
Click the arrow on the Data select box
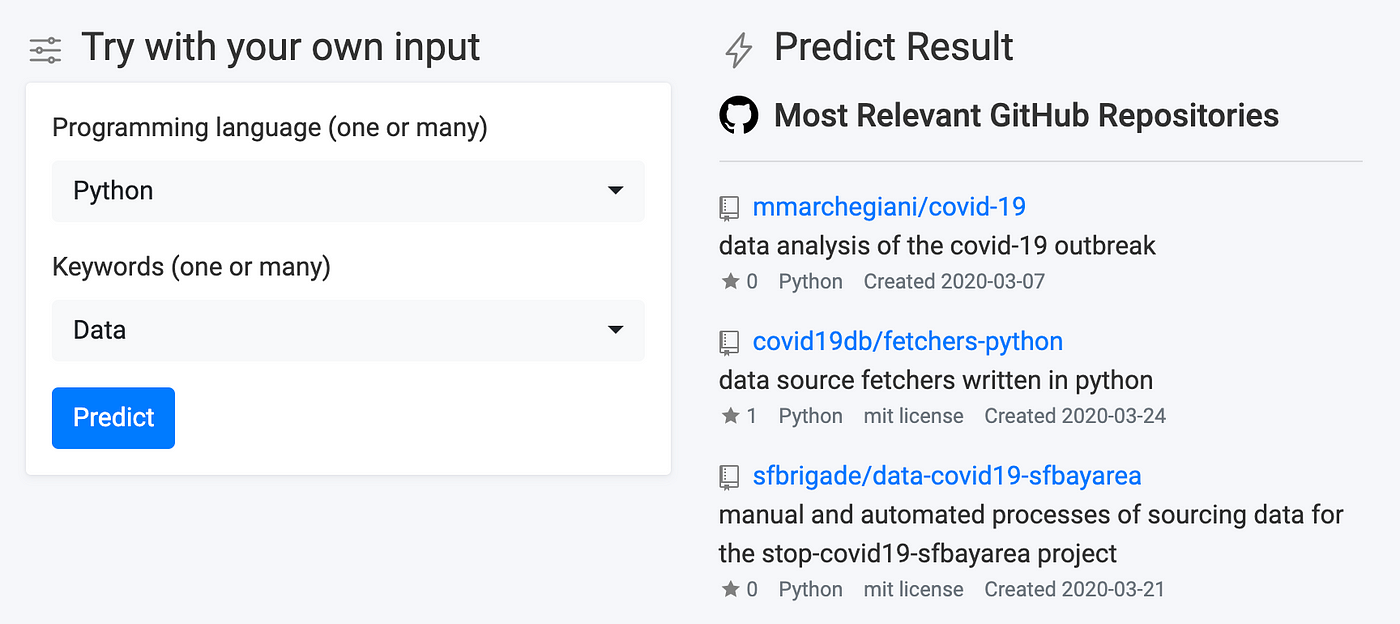click(616, 330)
